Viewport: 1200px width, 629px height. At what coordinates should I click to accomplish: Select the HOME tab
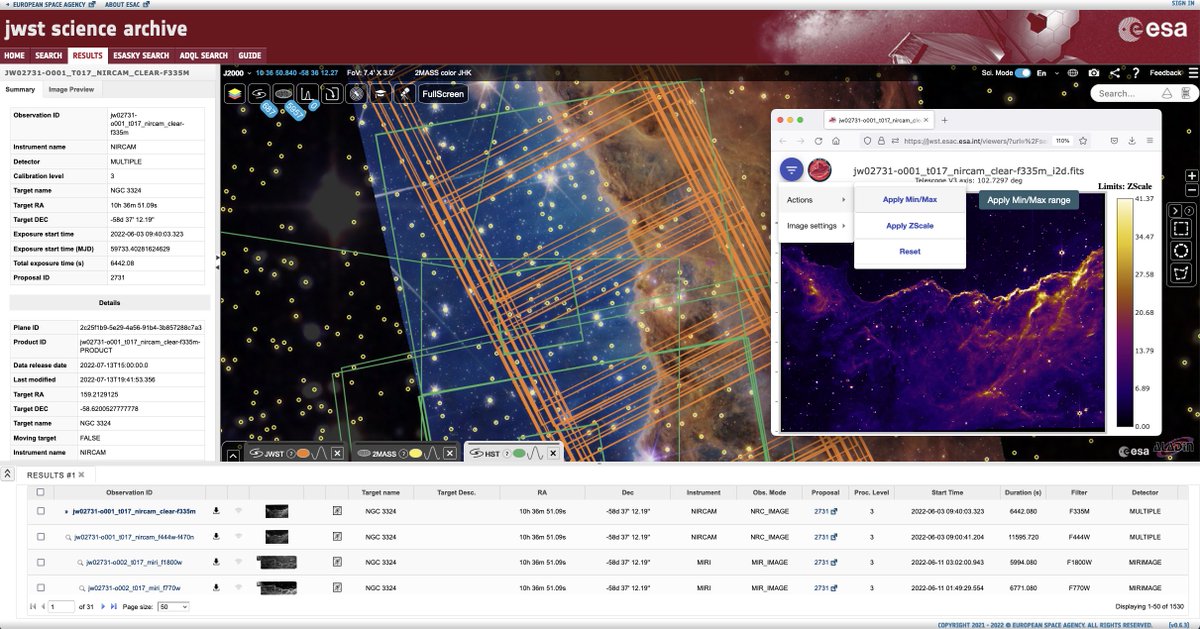coord(14,56)
